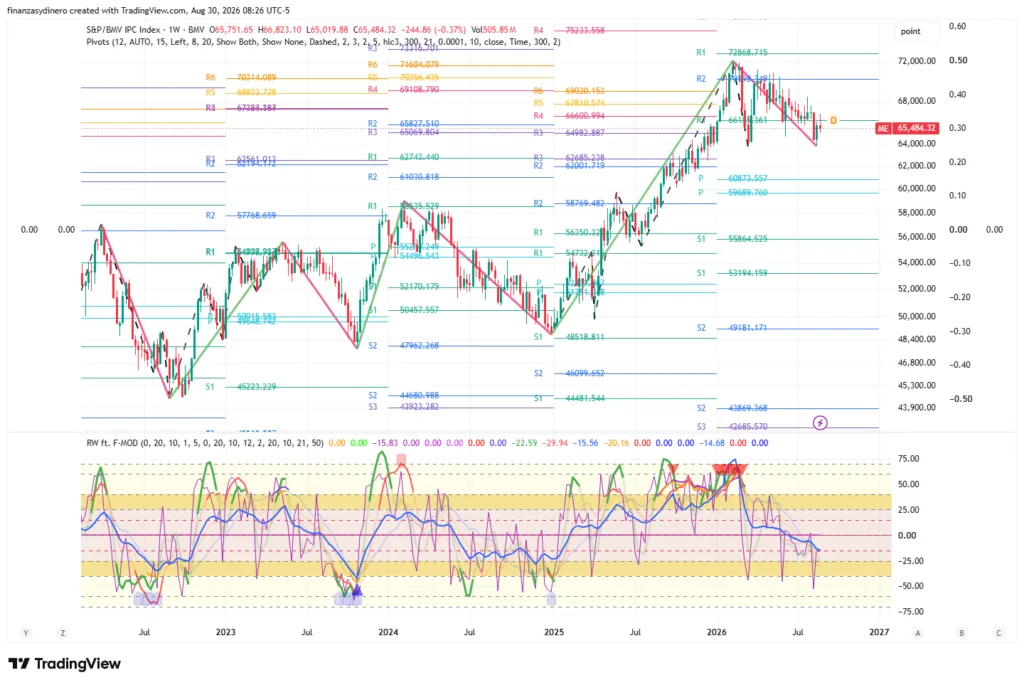Click the S2 47962.268 pivot label
1024x685 pixels.
pyautogui.click(x=403, y=345)
